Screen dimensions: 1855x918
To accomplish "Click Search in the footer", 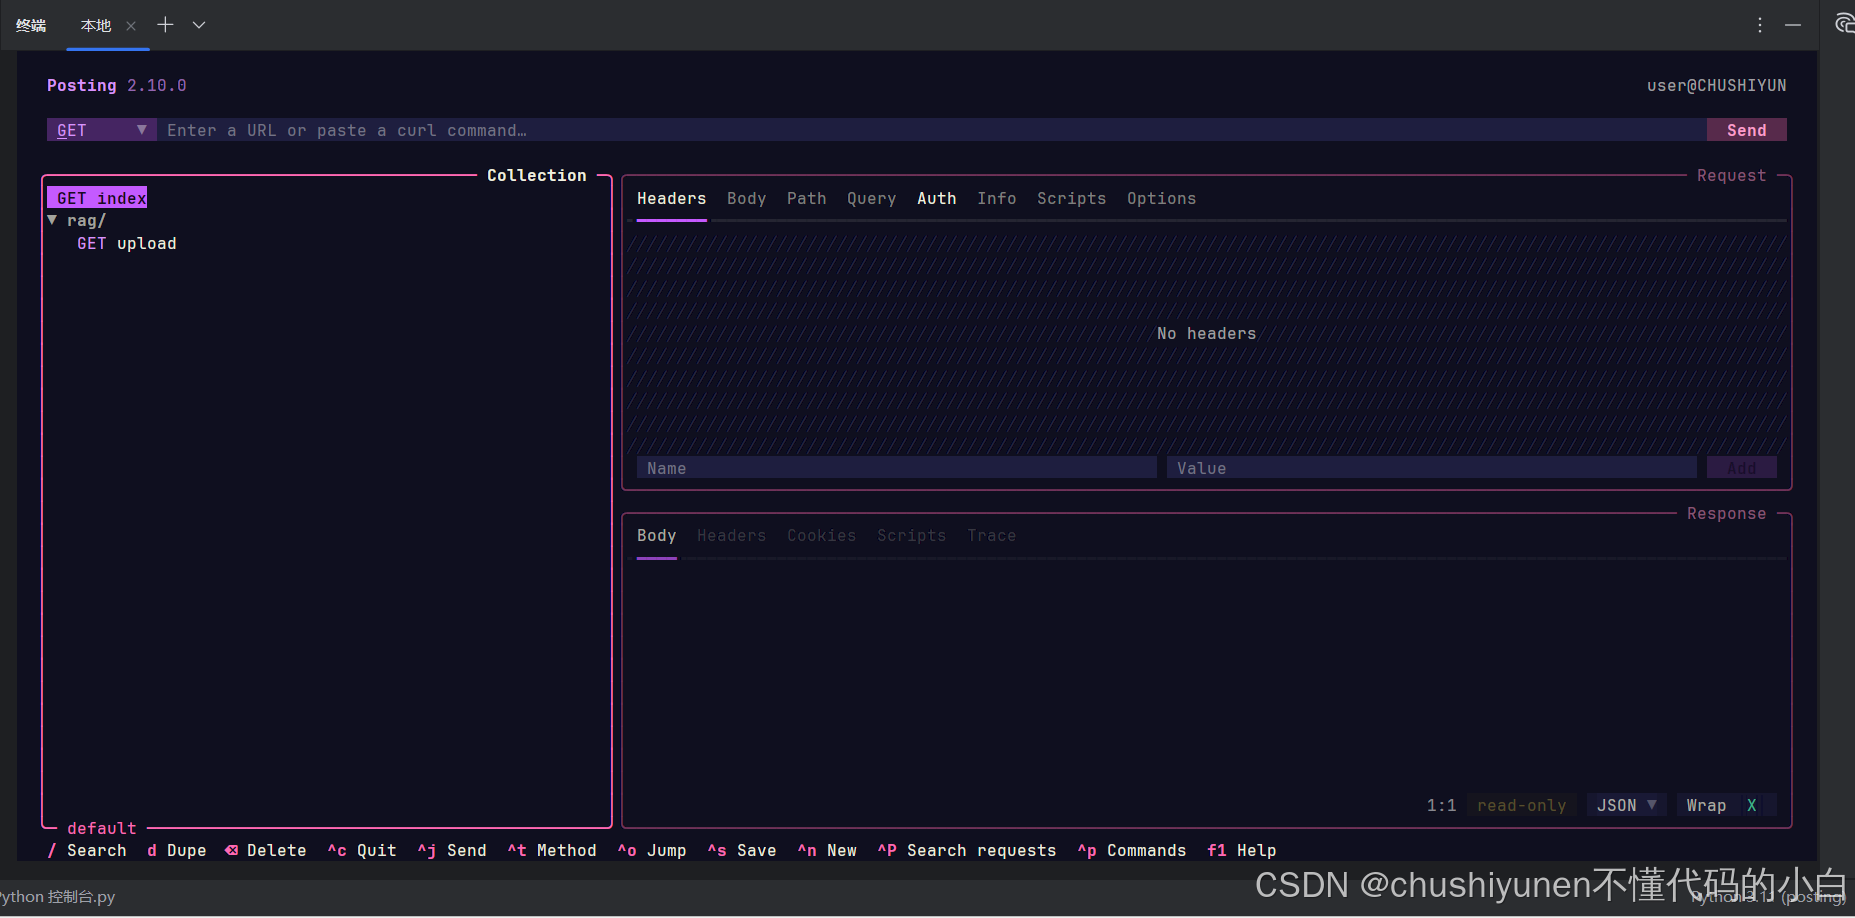I will (87, 851).
